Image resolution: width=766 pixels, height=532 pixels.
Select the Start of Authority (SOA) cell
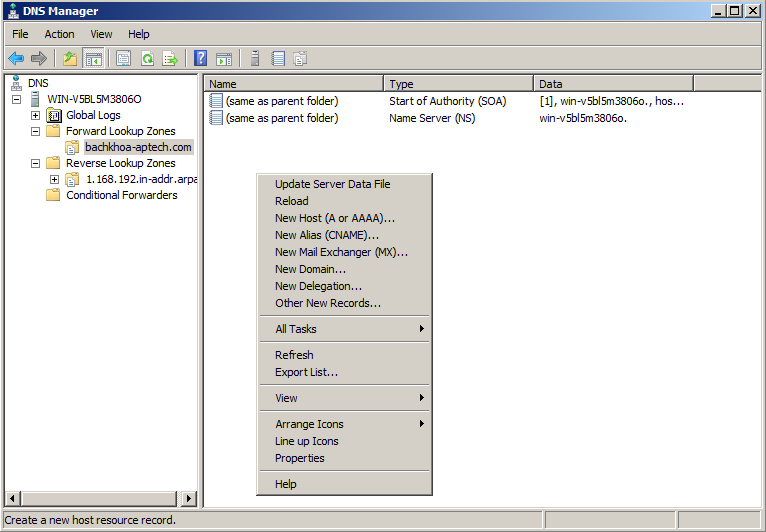(447, 101)
